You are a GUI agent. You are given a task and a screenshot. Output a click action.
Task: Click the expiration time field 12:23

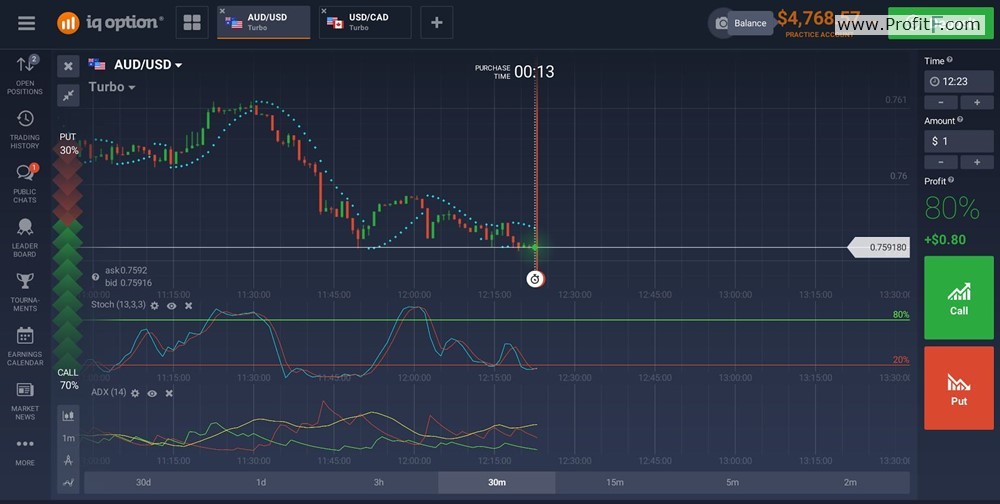[x=959, y=82]
